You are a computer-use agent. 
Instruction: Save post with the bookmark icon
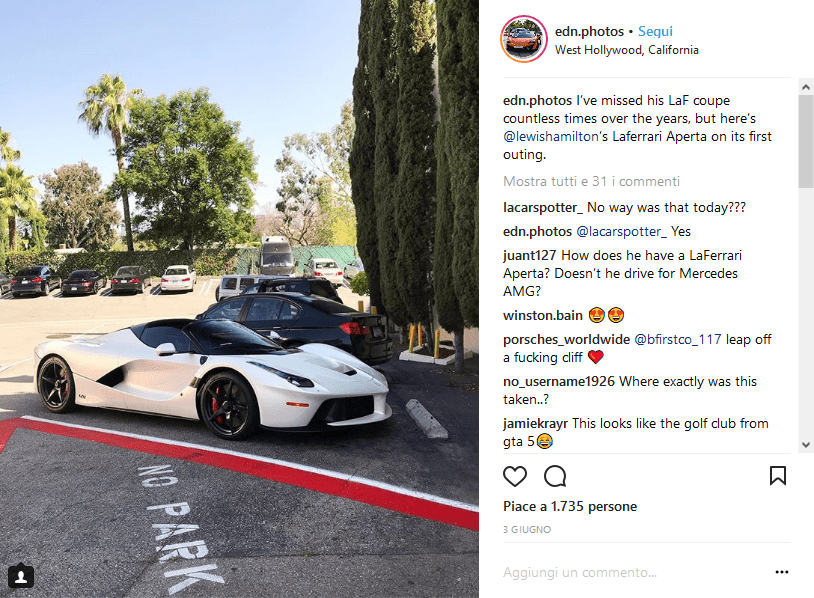pyautogui.click(x=778, y=475)
